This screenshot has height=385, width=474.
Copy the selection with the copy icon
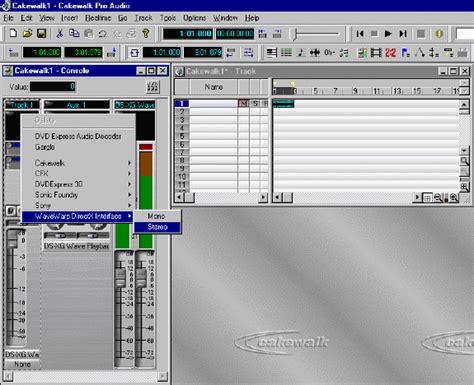click(x=74, y=33)
